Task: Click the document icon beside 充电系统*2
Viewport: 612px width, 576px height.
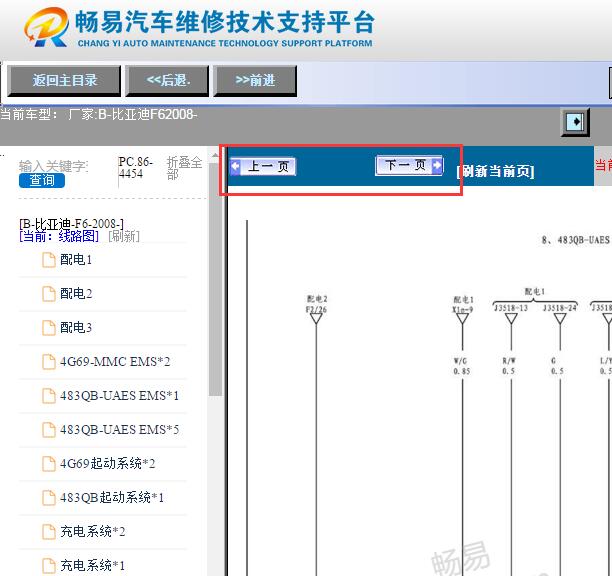Action: tap(49, 532)
